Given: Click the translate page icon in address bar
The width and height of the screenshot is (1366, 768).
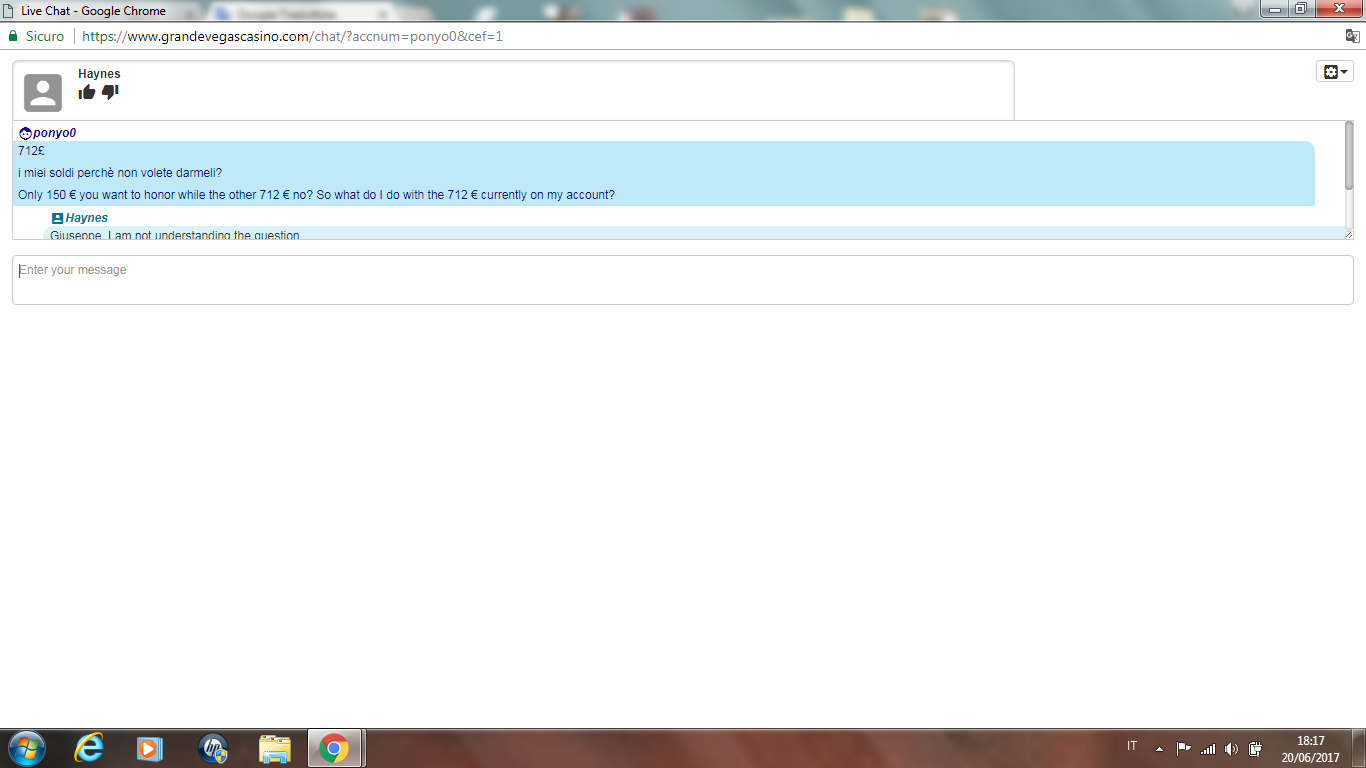Looking at the screenshot, I should [x=1352, y=36].
